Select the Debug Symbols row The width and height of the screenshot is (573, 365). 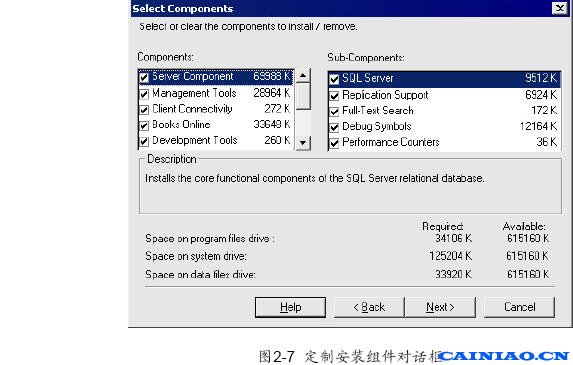pos(444,126)
